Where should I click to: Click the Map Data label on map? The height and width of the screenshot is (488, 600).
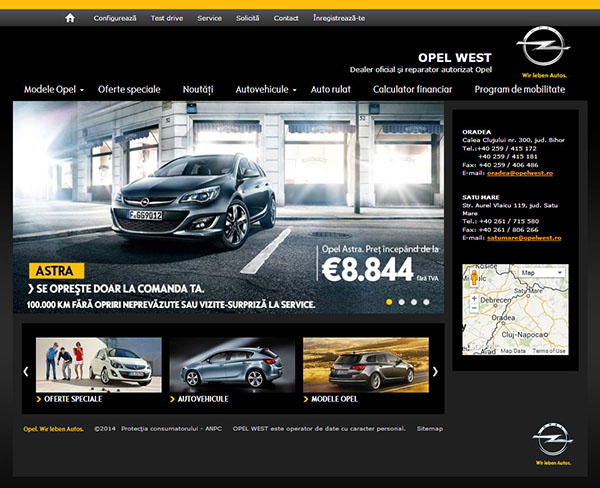point(513,351)
